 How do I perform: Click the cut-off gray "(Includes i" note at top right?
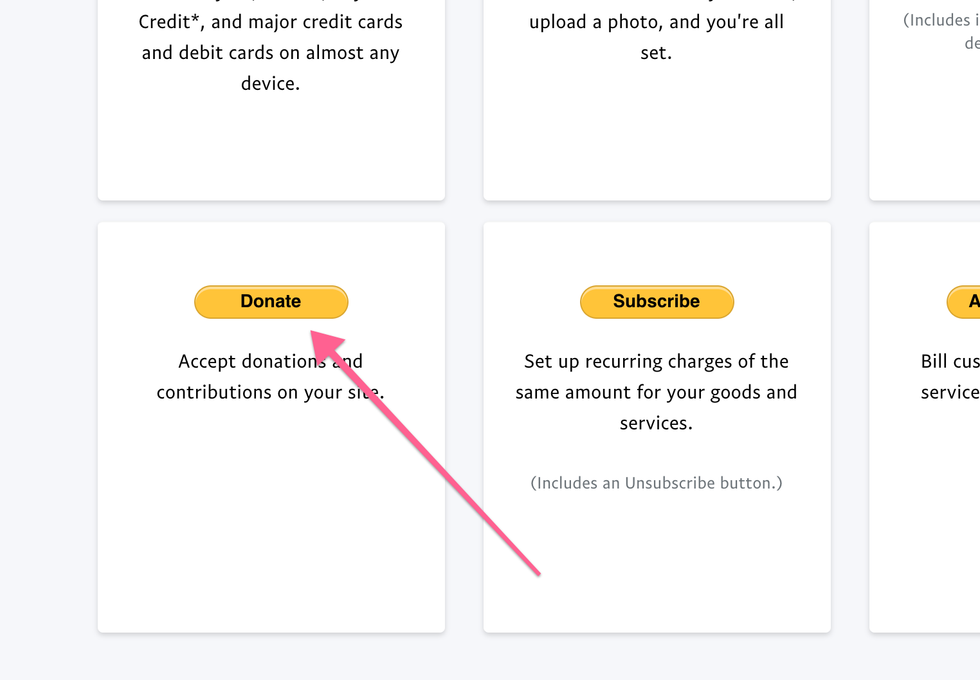tap(942, 20)
